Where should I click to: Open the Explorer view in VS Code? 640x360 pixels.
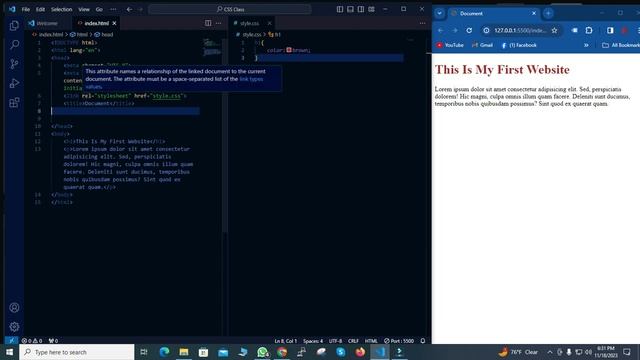(14, 25)
